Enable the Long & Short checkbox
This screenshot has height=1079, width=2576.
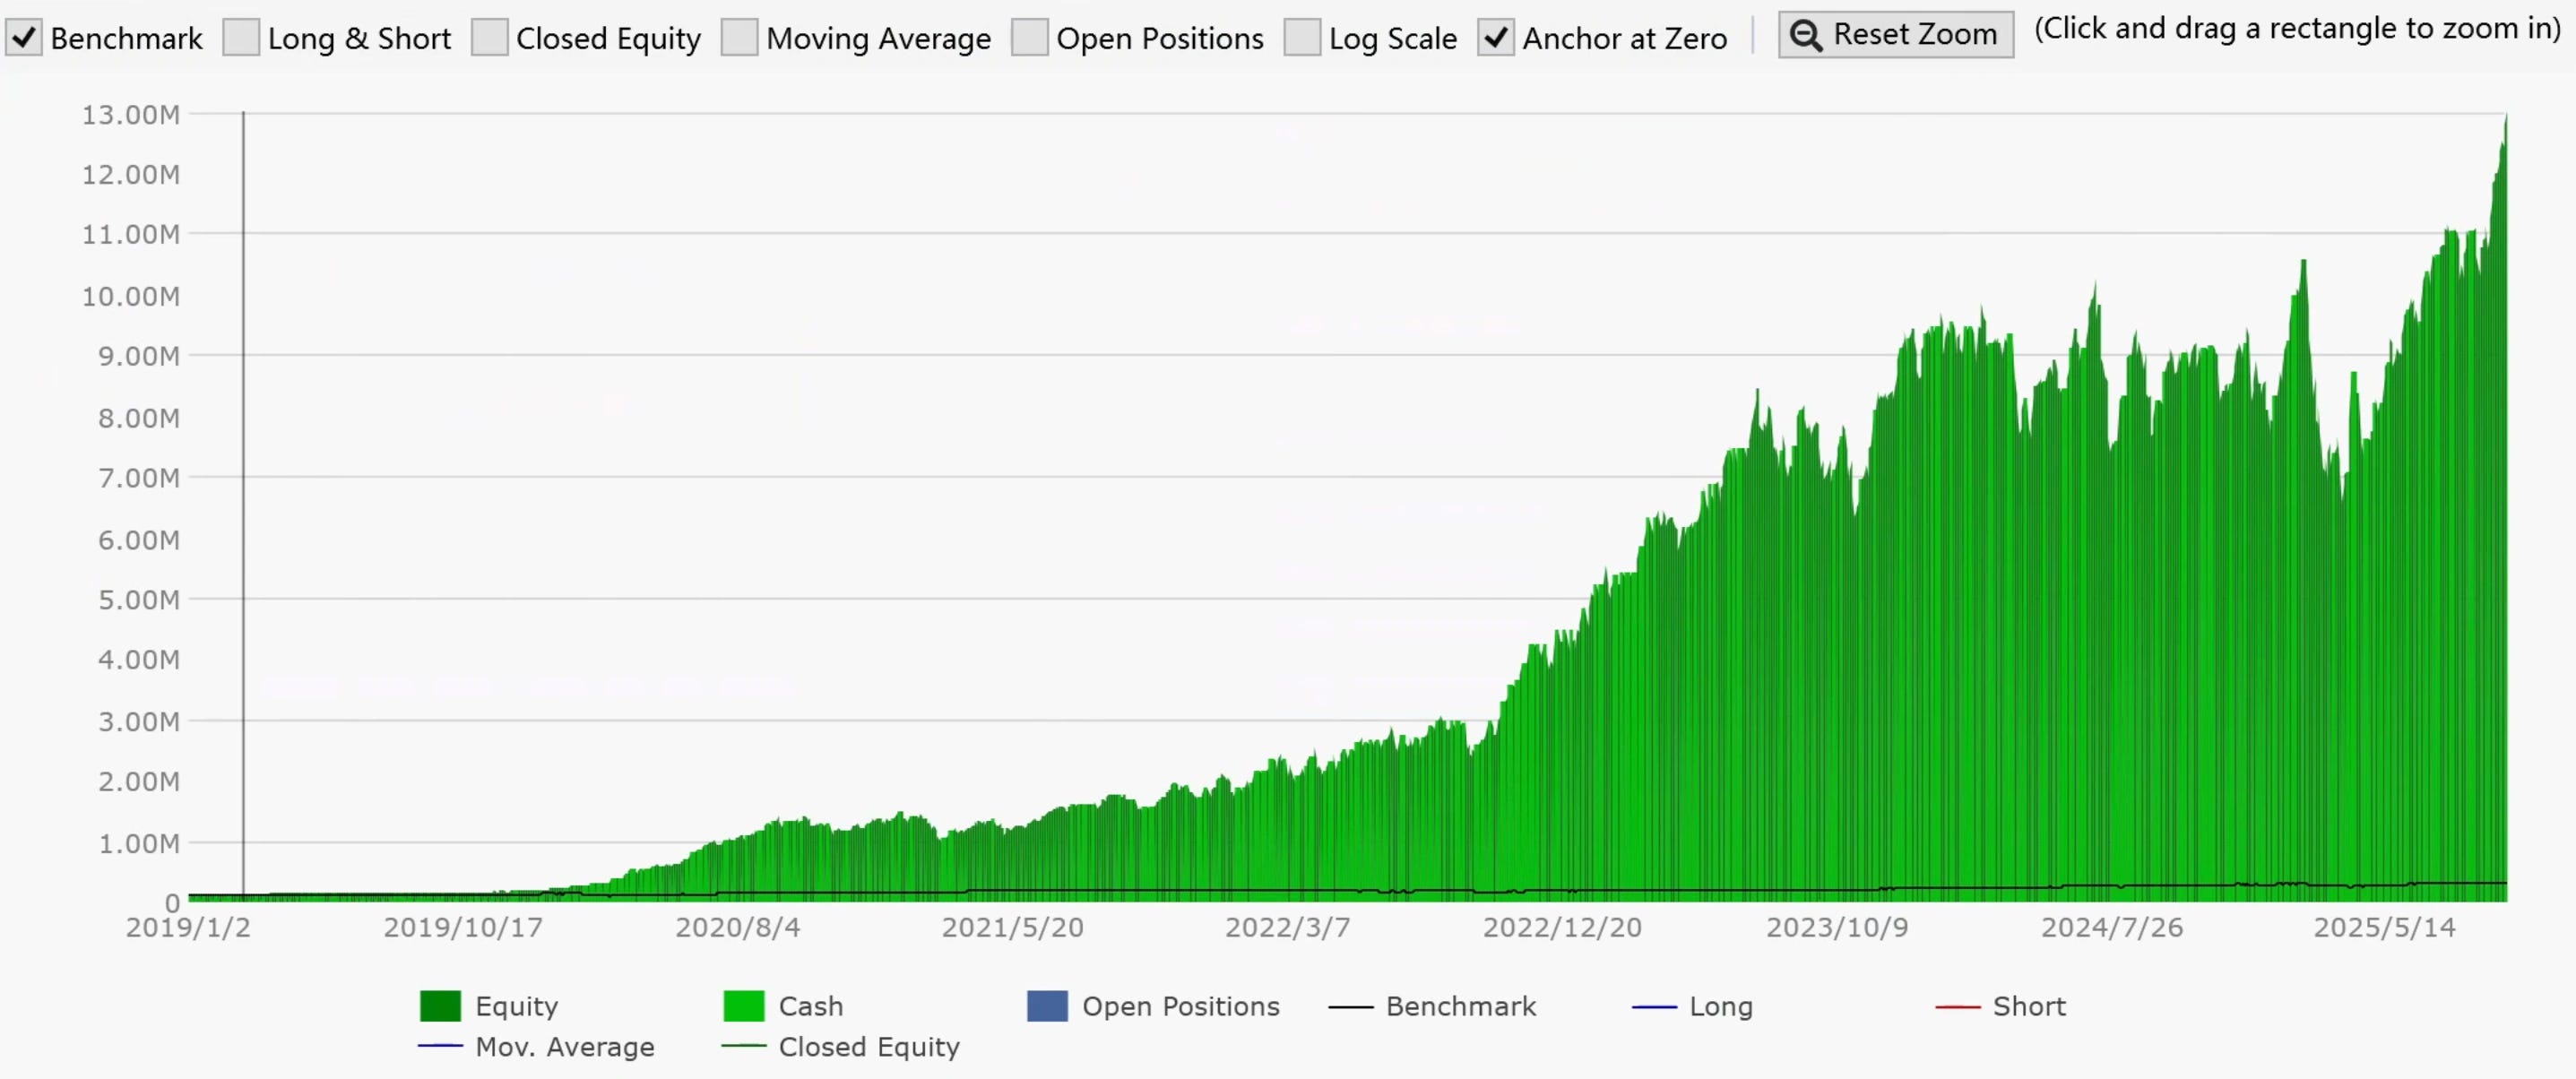tap(241, 38)
